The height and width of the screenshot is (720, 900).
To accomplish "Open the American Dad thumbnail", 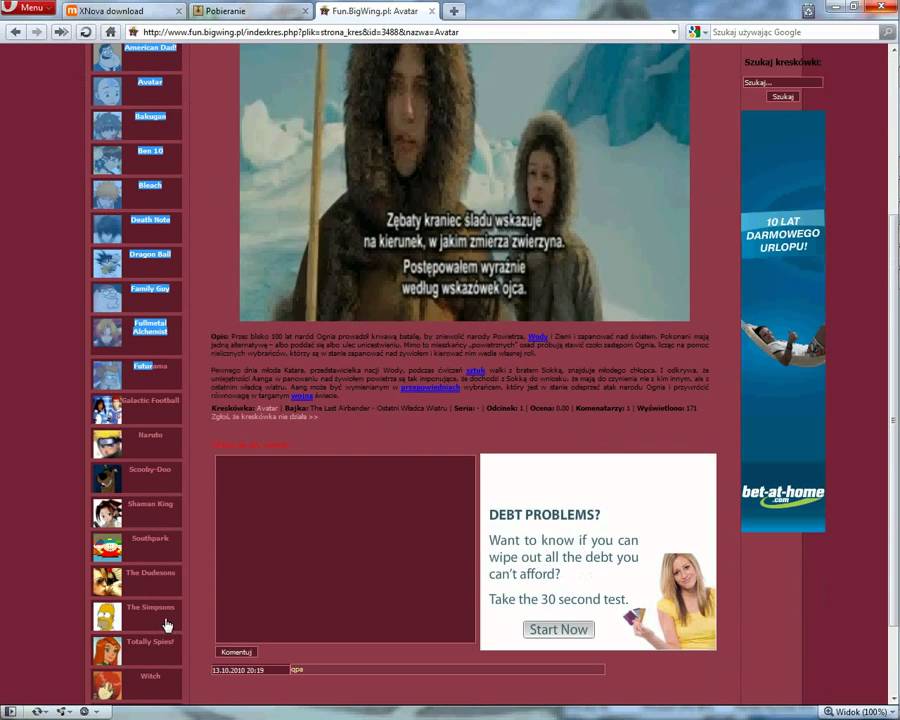I will 107,57.
